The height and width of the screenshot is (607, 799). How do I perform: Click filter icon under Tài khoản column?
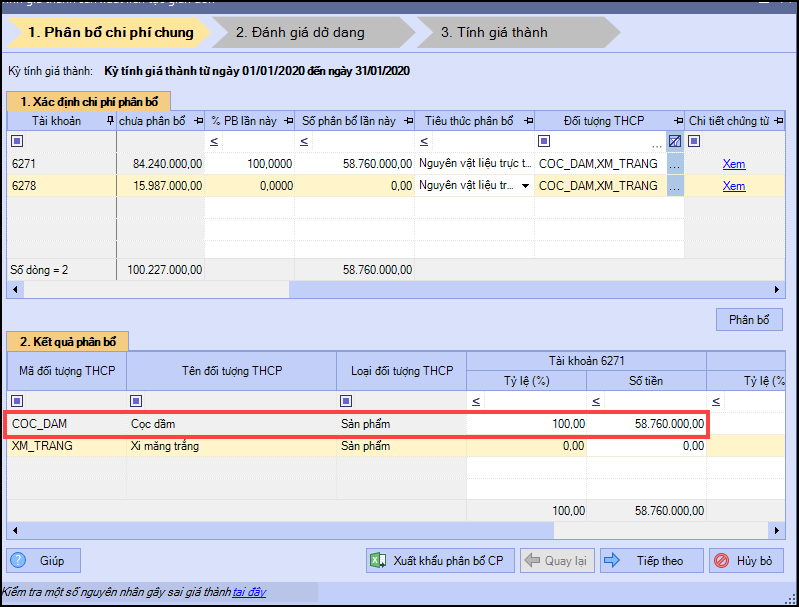click(17, 141)
